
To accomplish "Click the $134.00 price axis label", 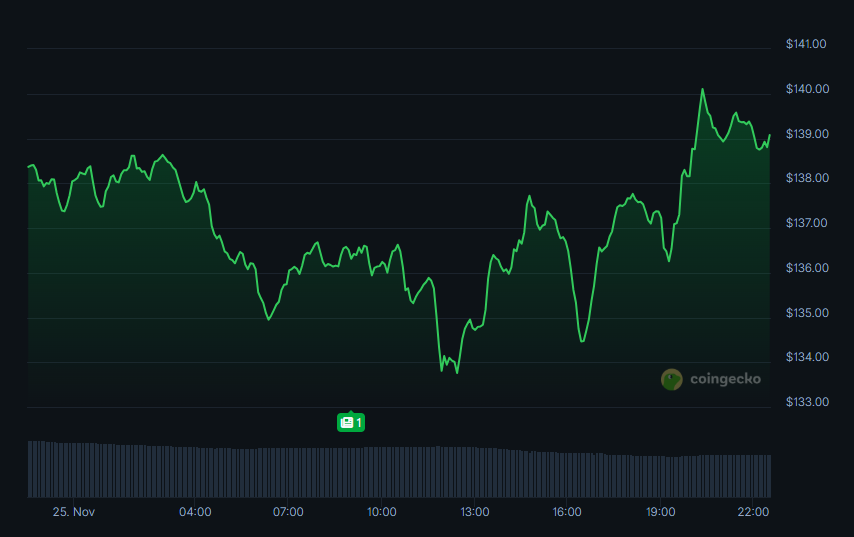I will click(x=806, y=357).
